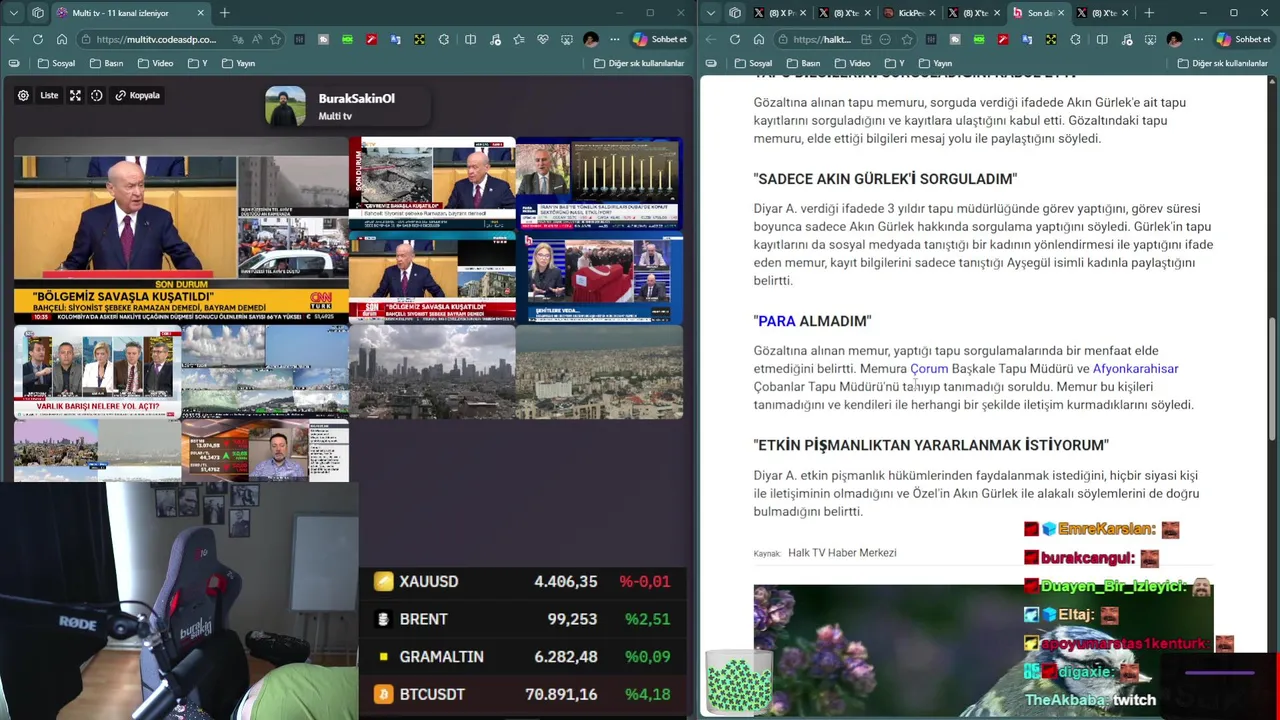Open profile avatar in Multi tv window
1280x720 pixels.
[x=591, y=39]
